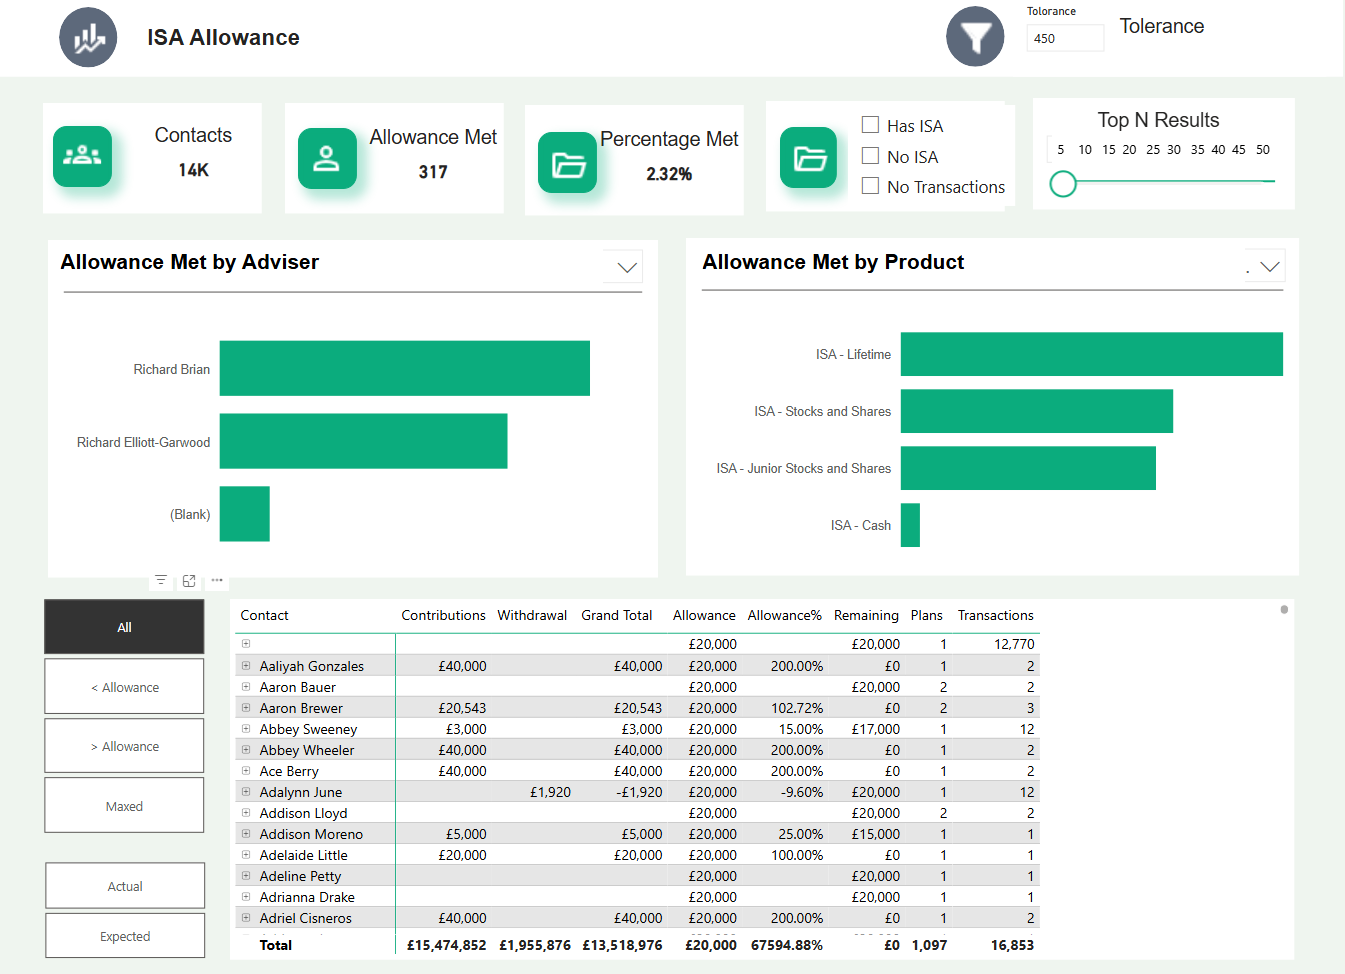Expand the Aaron Bauer table row
This screenshot has width=1345, height=974.
[x=246, y=687]
